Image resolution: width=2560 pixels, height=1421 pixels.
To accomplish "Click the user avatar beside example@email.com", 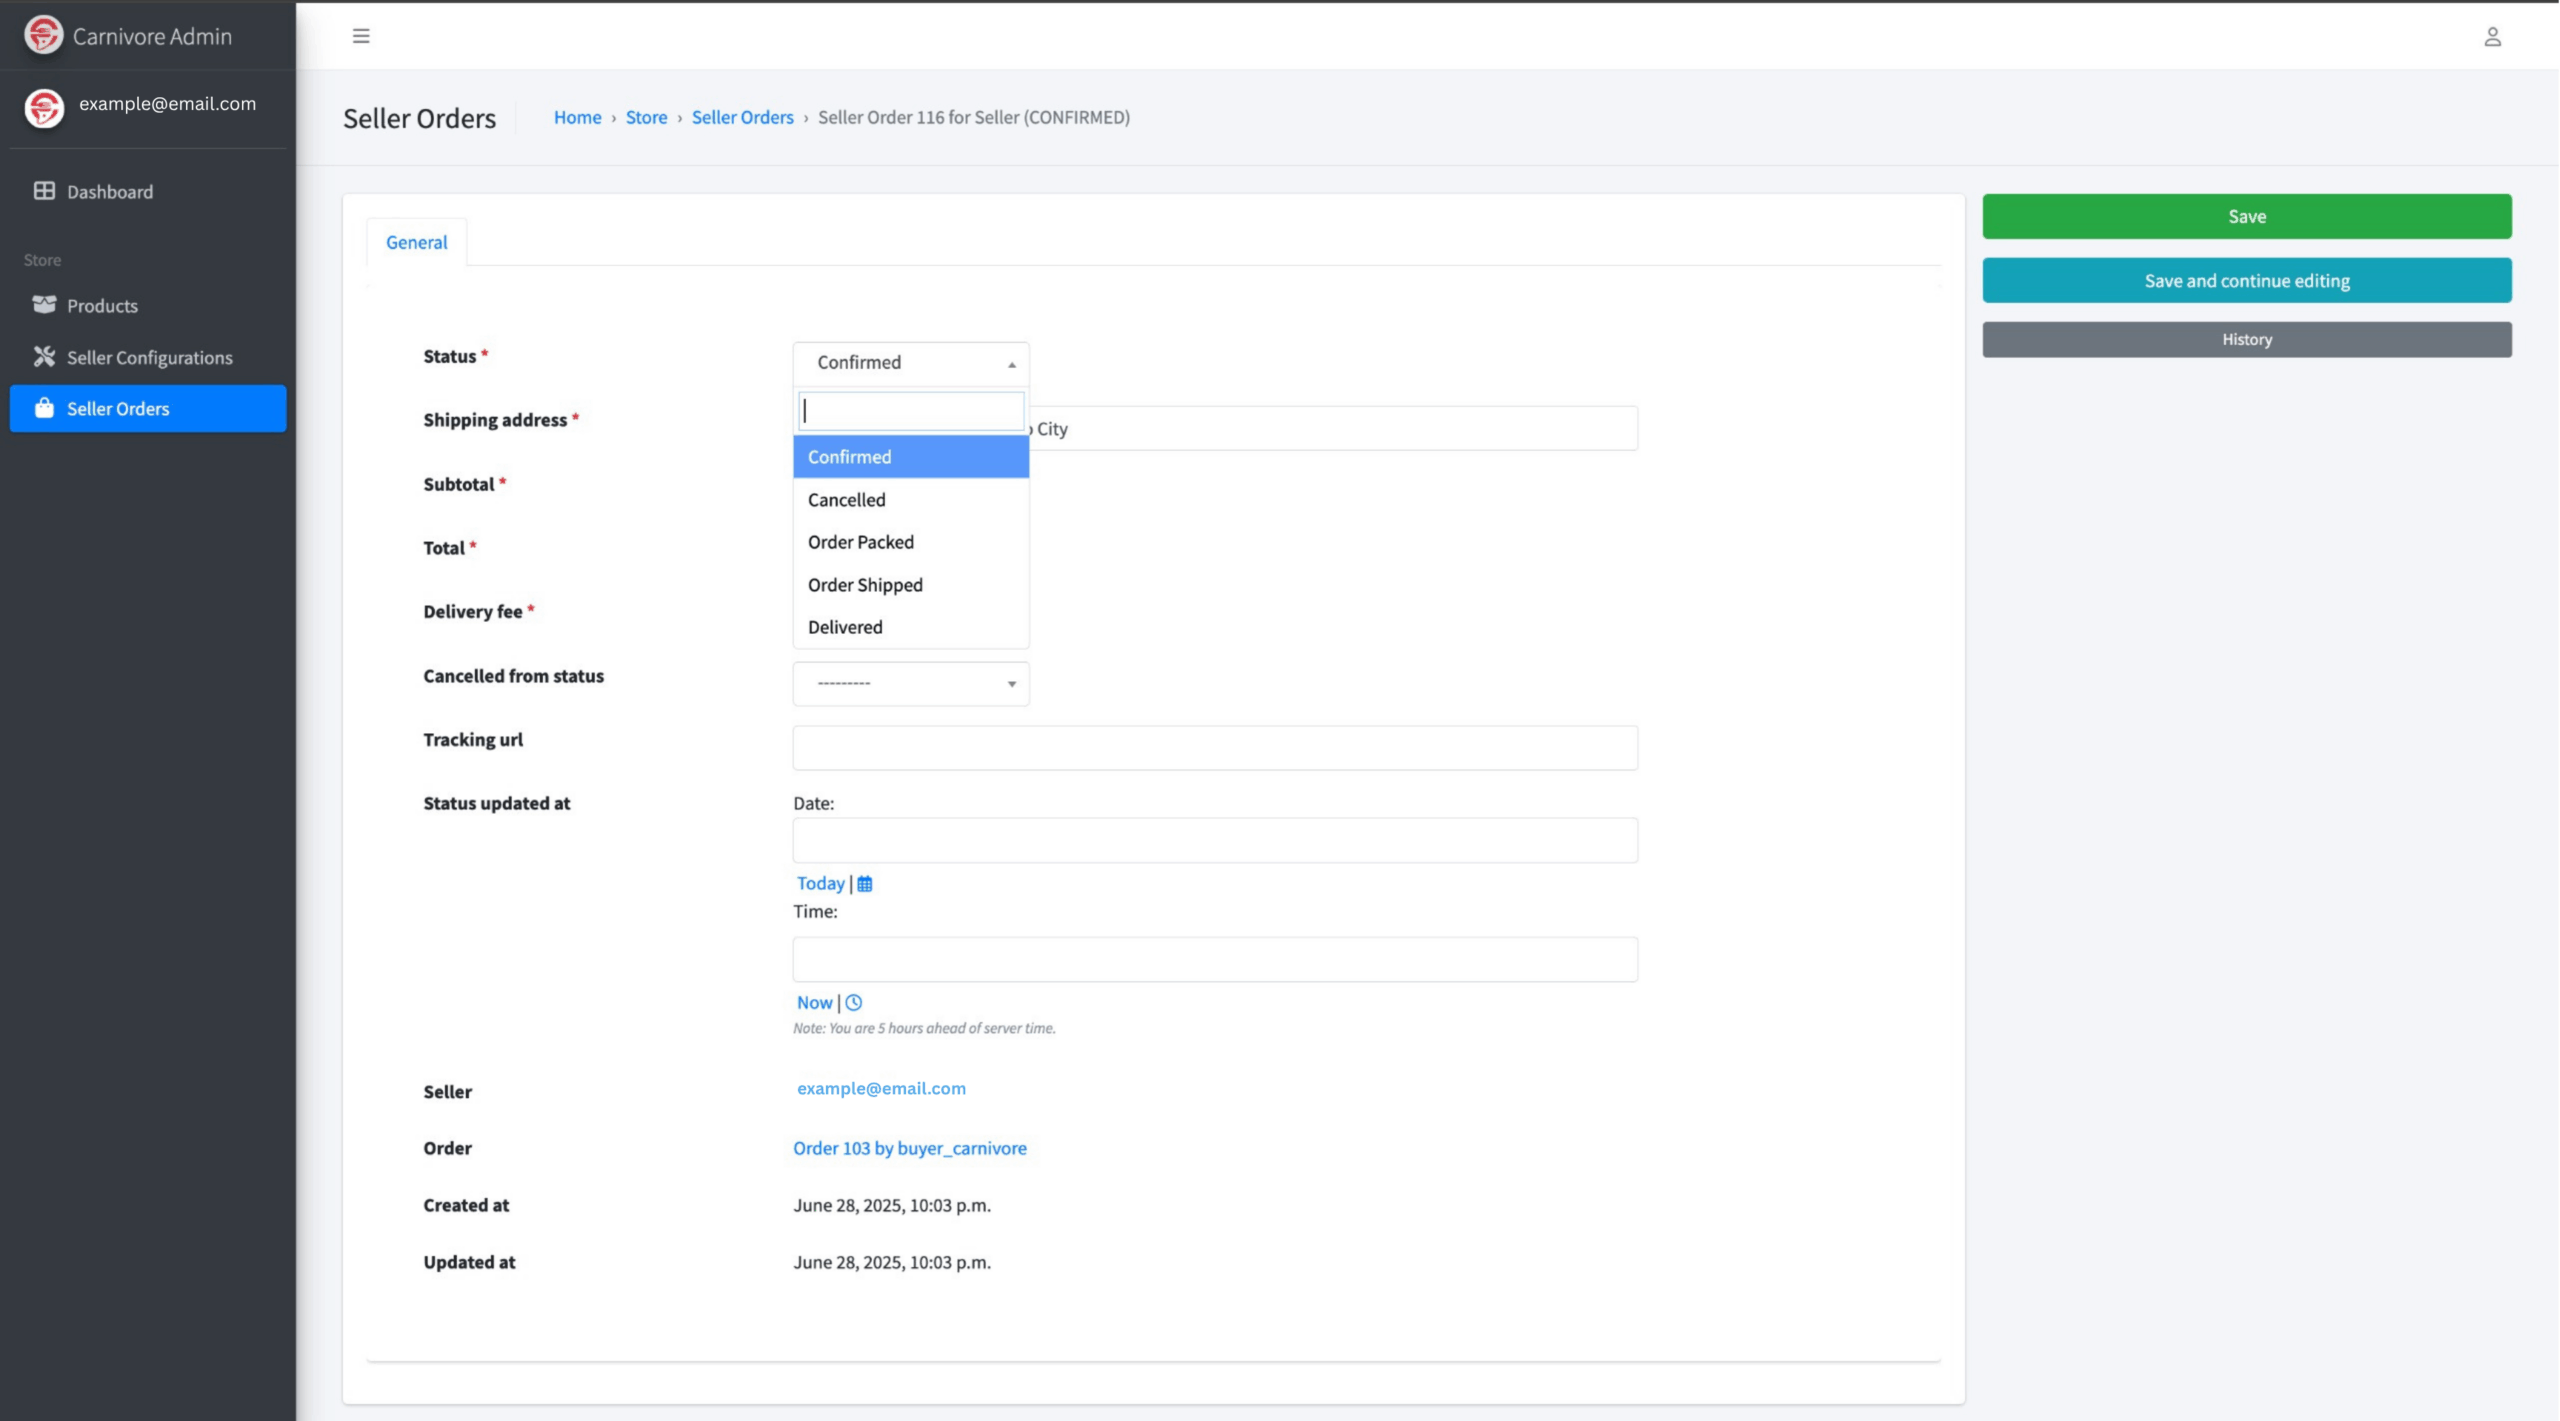I will [44, 108].
